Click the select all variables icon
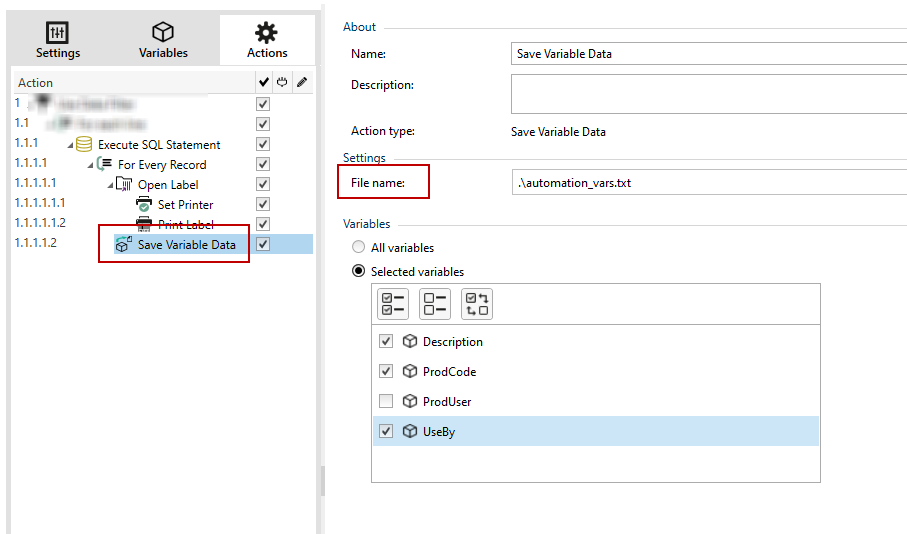 point(392,304)
